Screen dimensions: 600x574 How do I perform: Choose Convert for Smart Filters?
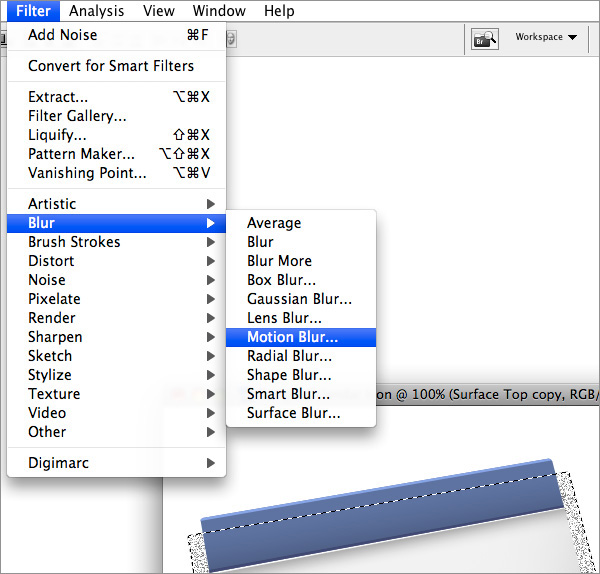tap(116, 66)
